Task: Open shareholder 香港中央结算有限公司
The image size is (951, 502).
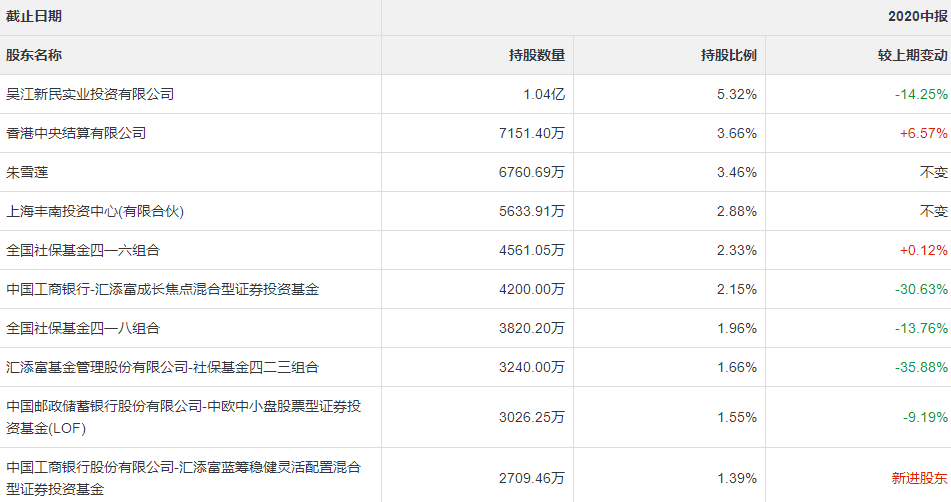Action: 76,133
